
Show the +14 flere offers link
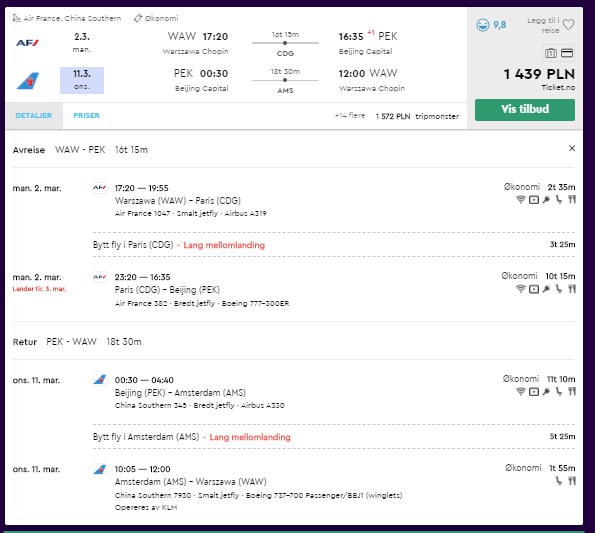pos(349,115)
